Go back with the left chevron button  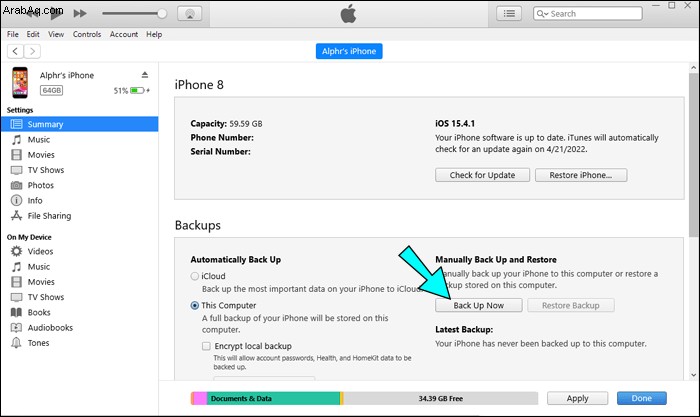tap(15, 51)
